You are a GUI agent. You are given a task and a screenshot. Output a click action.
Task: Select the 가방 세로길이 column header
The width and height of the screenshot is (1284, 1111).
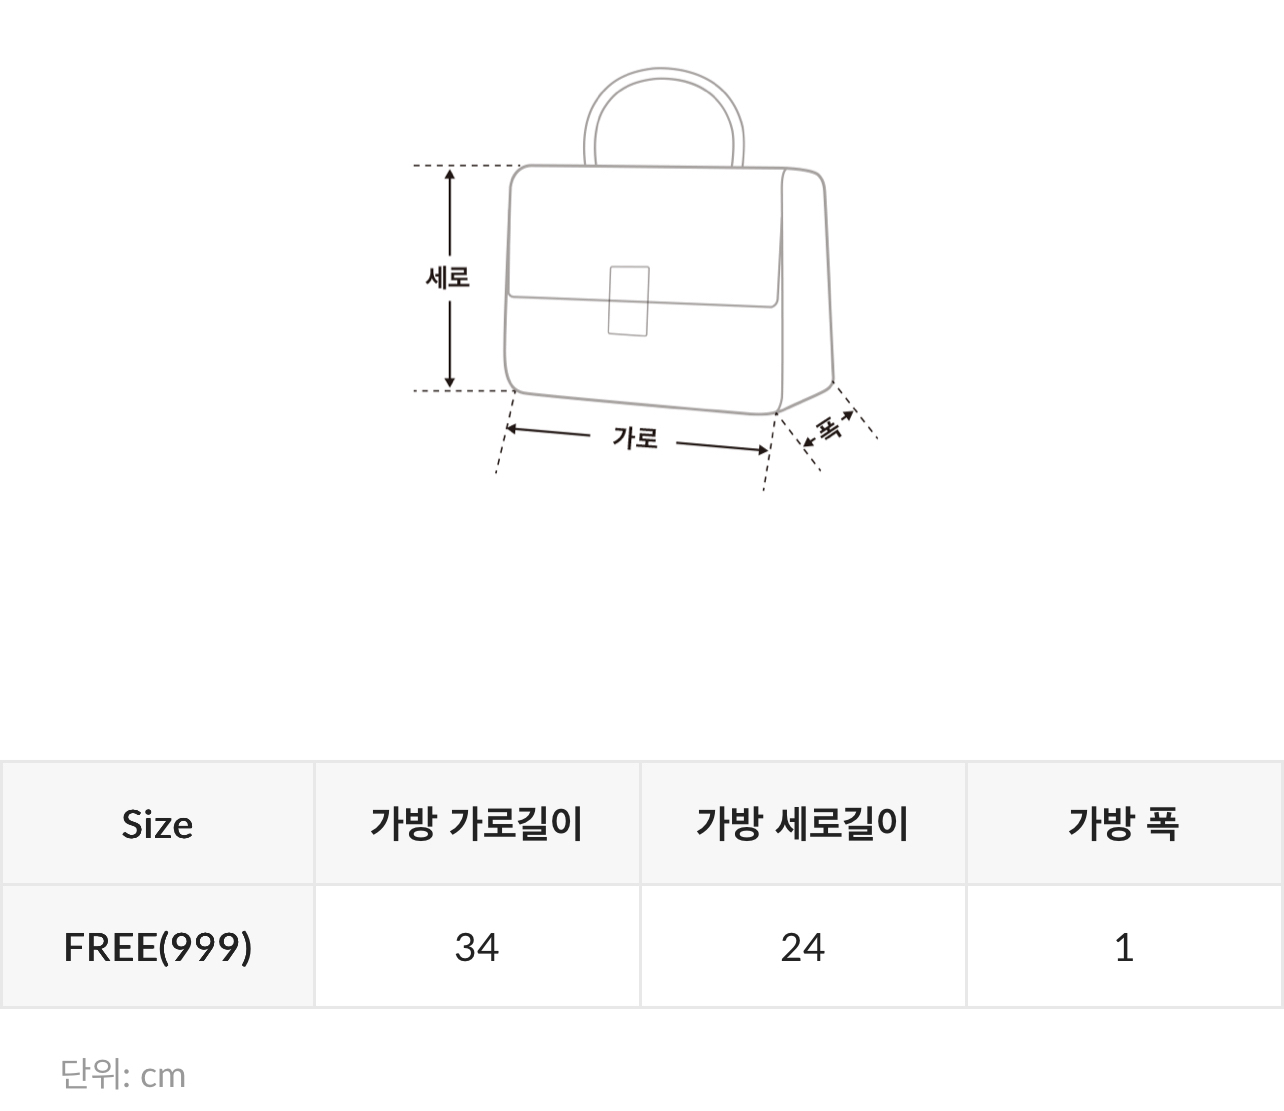(803, 824)
